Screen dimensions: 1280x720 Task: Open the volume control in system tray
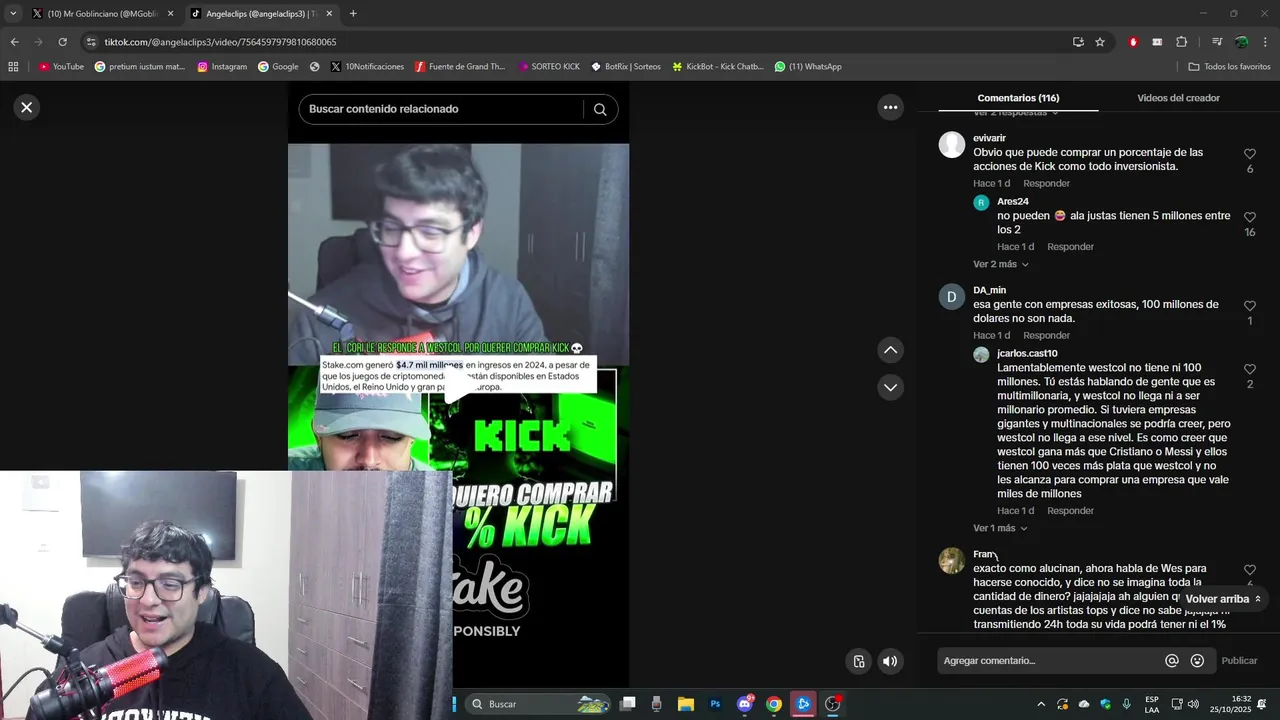1193,704
